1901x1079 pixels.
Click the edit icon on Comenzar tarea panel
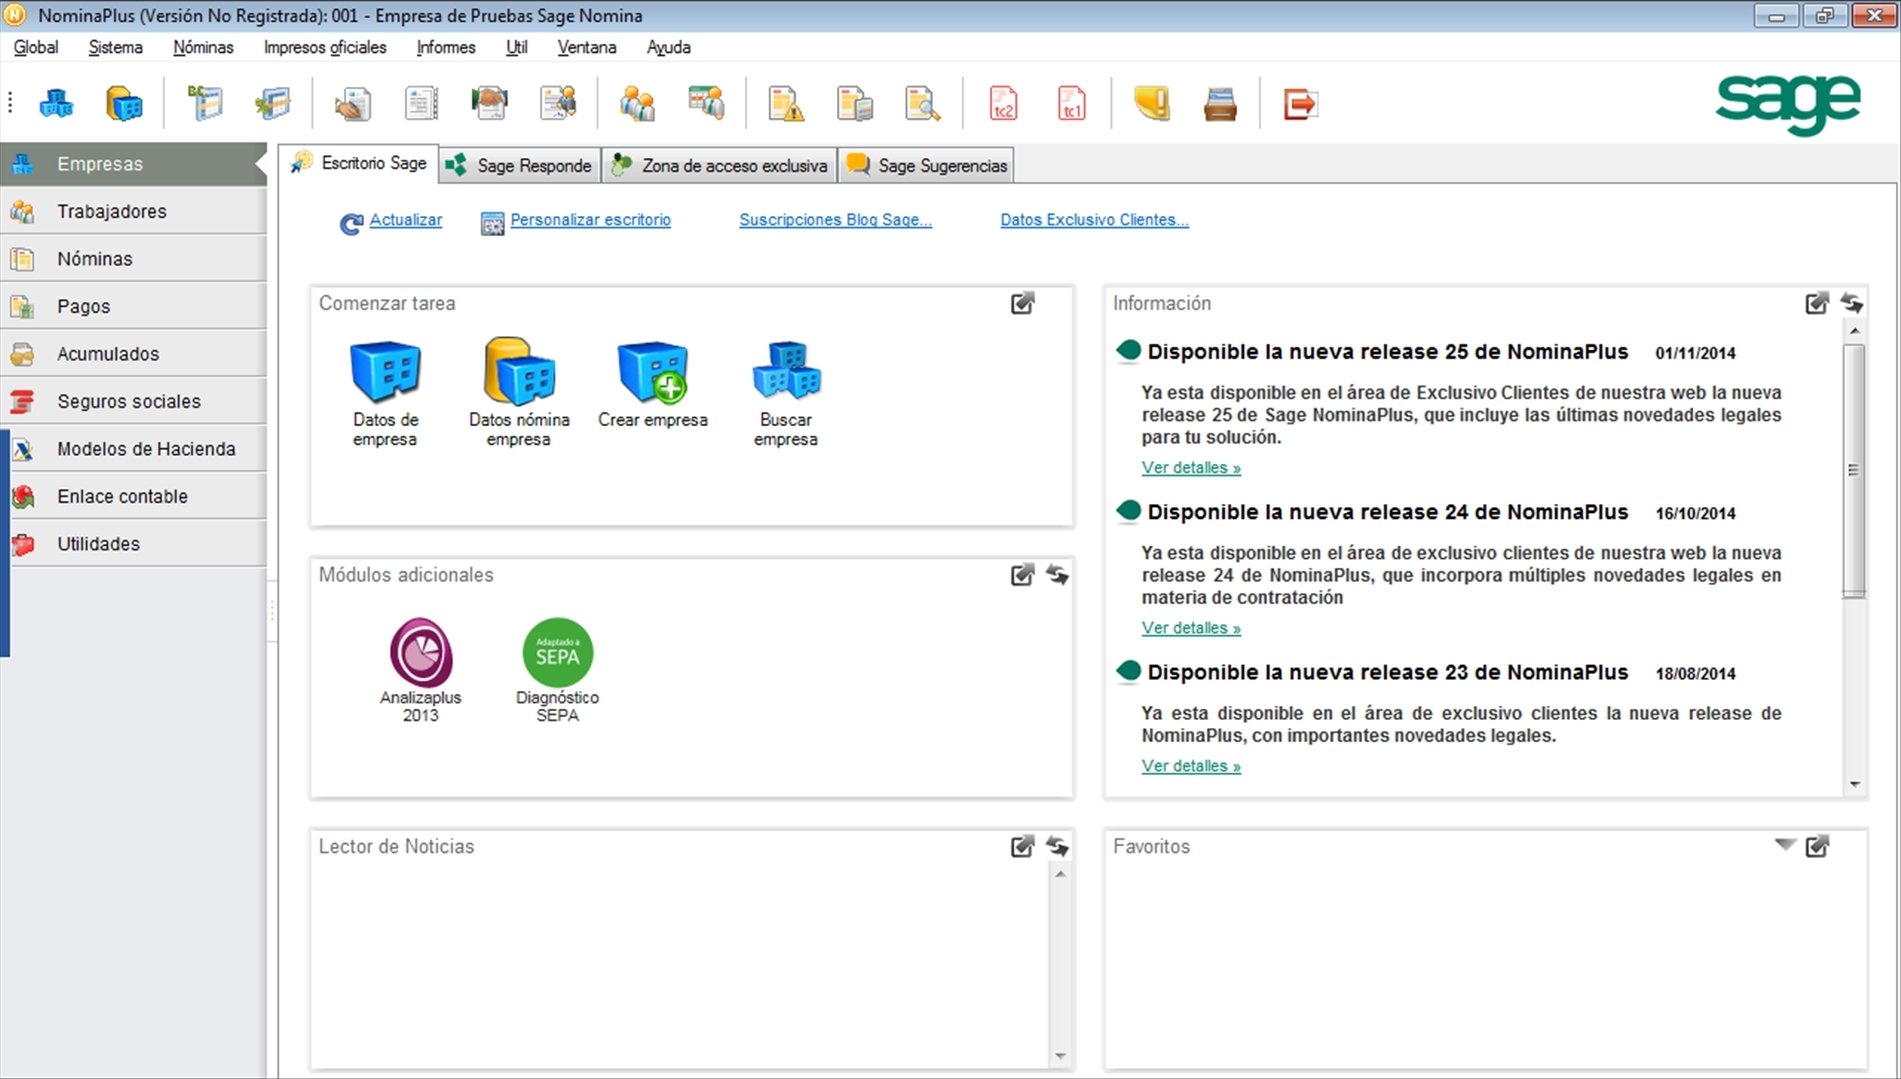(x=1022, y=304)
